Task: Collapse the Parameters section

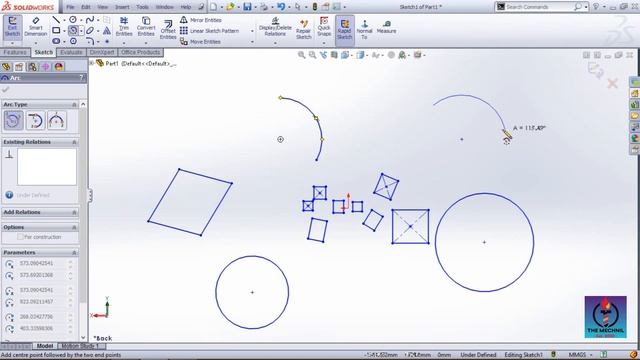Action: [x=74, y=253]
